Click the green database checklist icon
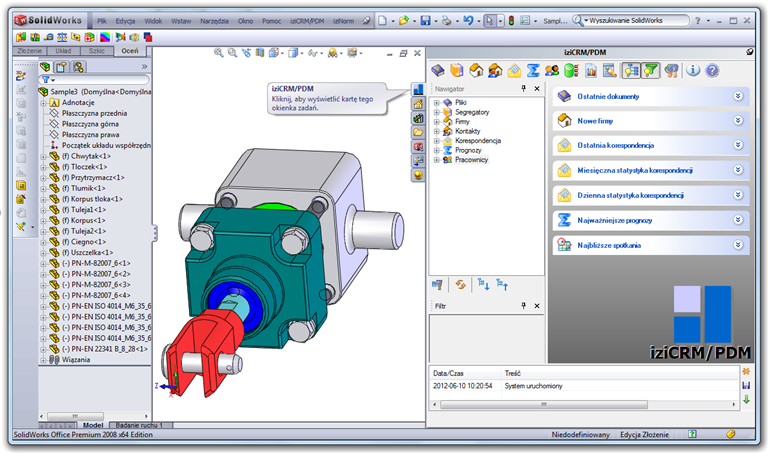Image resolution: width=768 pixels, height=453 pixels. 571,71
